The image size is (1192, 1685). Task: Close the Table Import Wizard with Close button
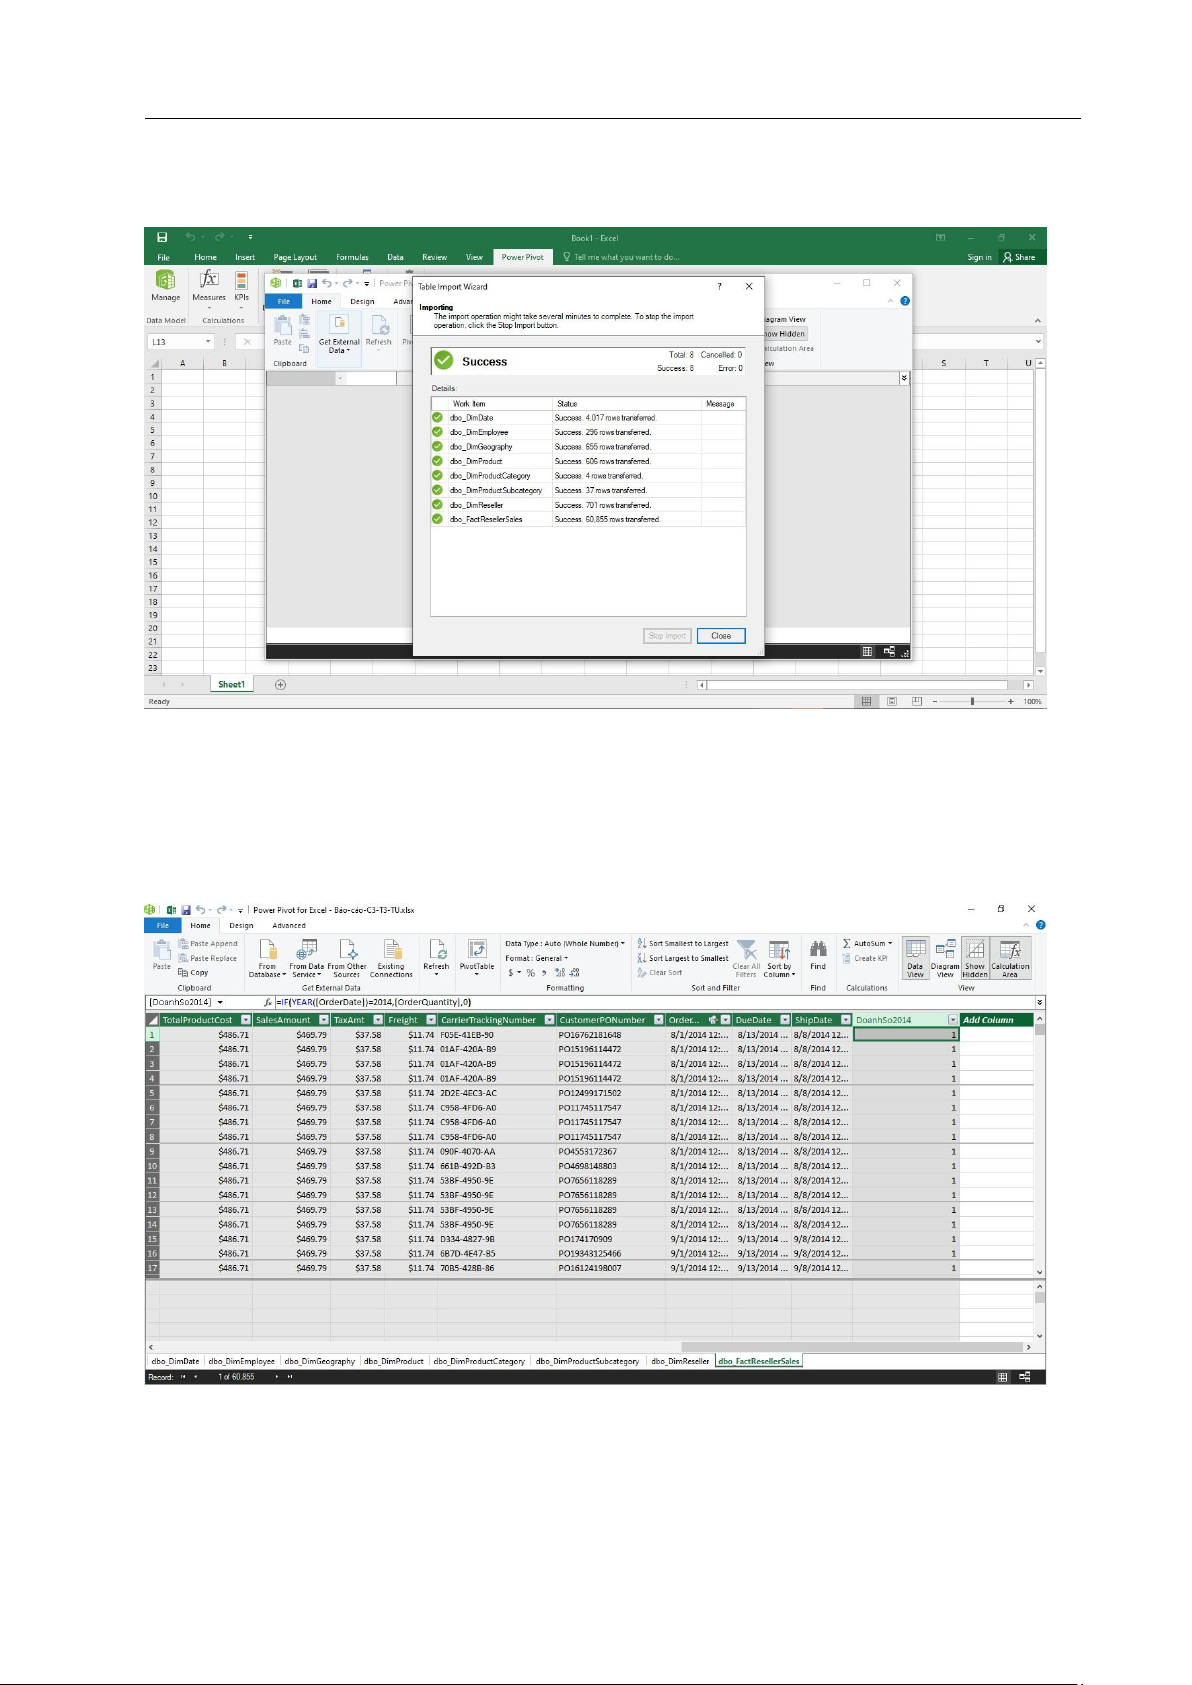tap(721, 636)
